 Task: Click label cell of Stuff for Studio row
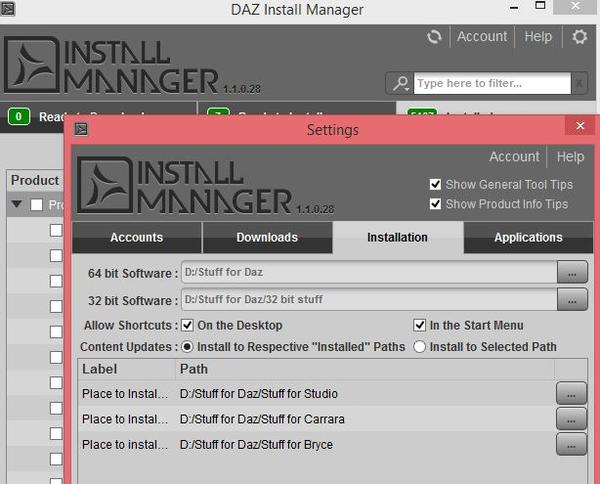tap(125, 394)
